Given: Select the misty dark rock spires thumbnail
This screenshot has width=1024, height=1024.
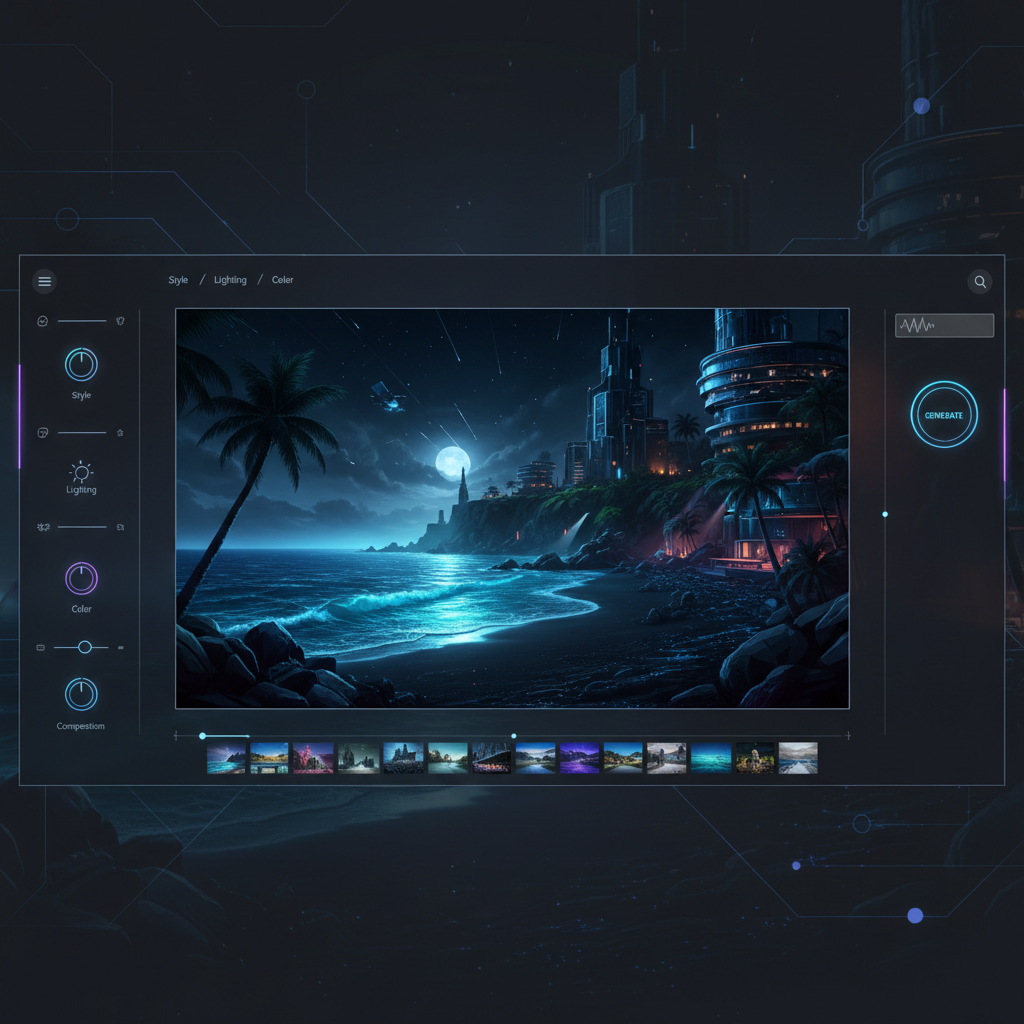Looking at the screenshot, I should 359,758.
